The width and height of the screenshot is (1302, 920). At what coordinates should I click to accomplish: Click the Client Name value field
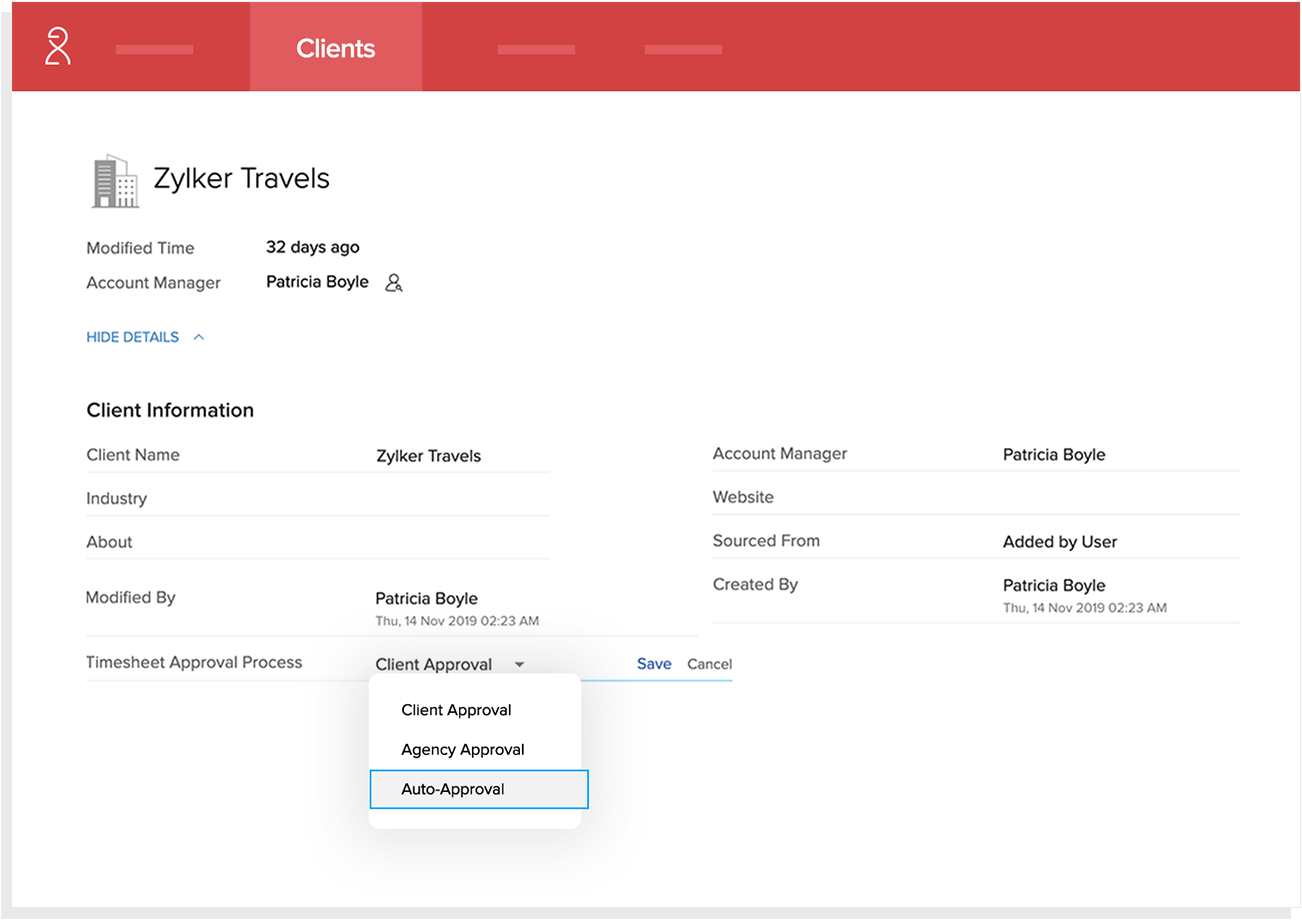428,456
